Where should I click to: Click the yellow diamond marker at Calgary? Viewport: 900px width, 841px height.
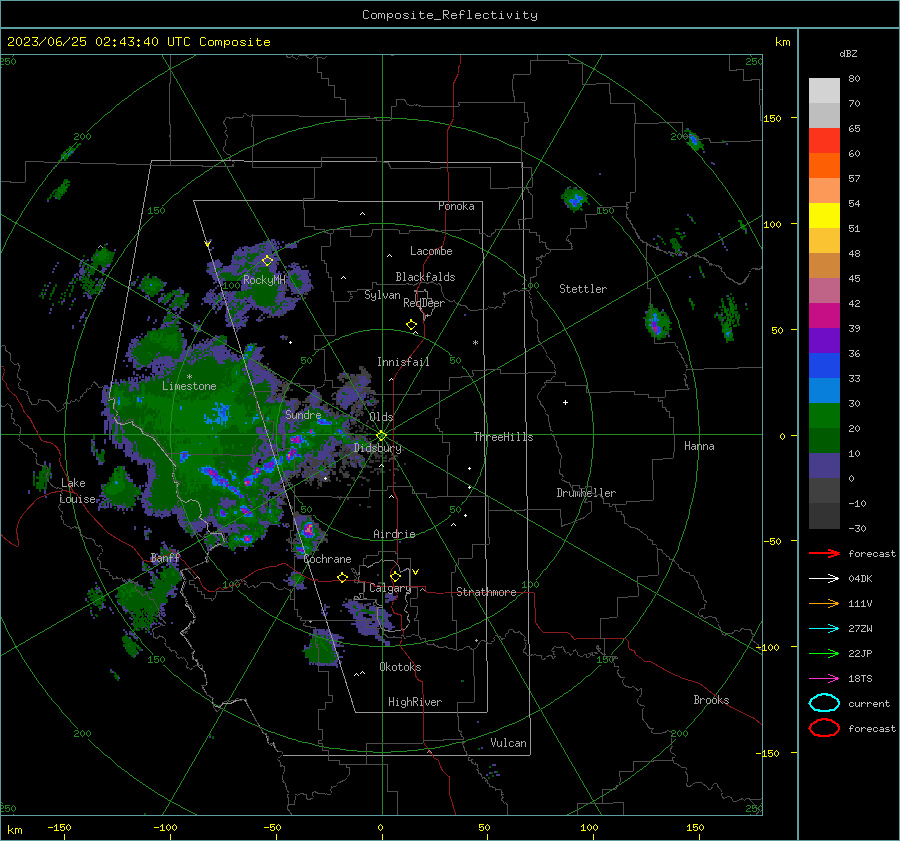(x=395, y=576)
